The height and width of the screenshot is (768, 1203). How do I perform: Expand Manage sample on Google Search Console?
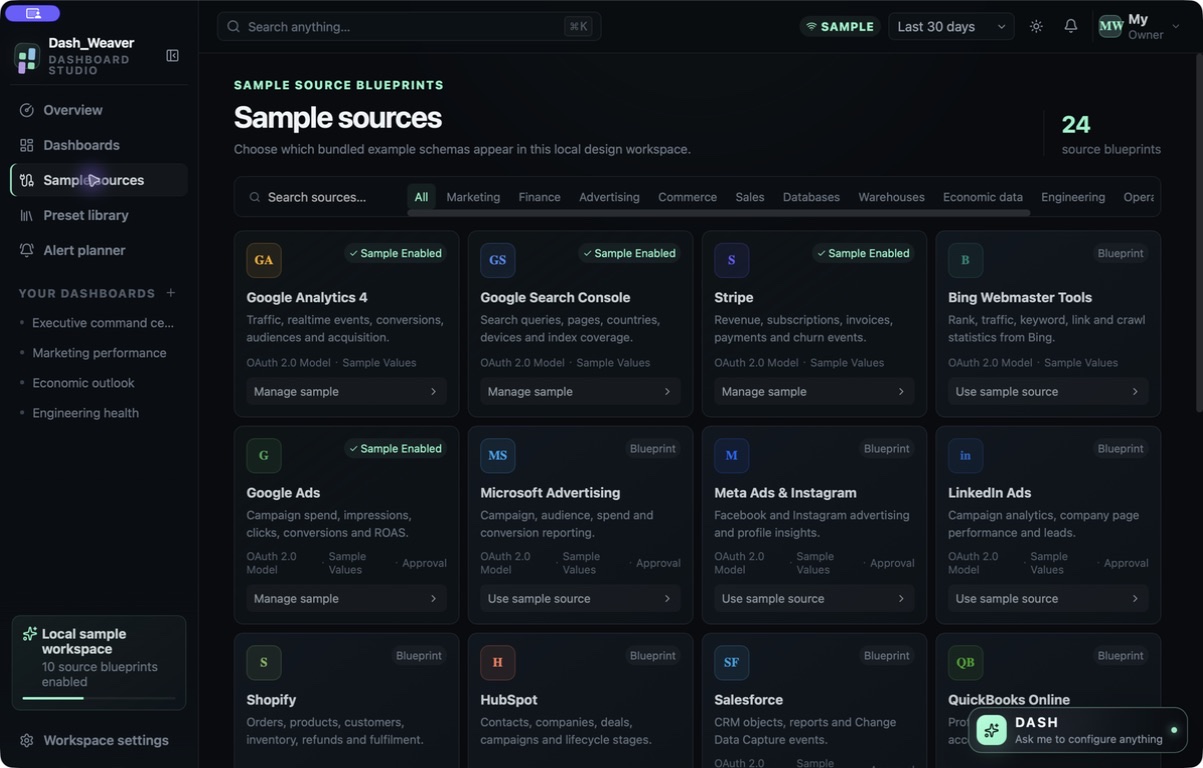[580, 391]
